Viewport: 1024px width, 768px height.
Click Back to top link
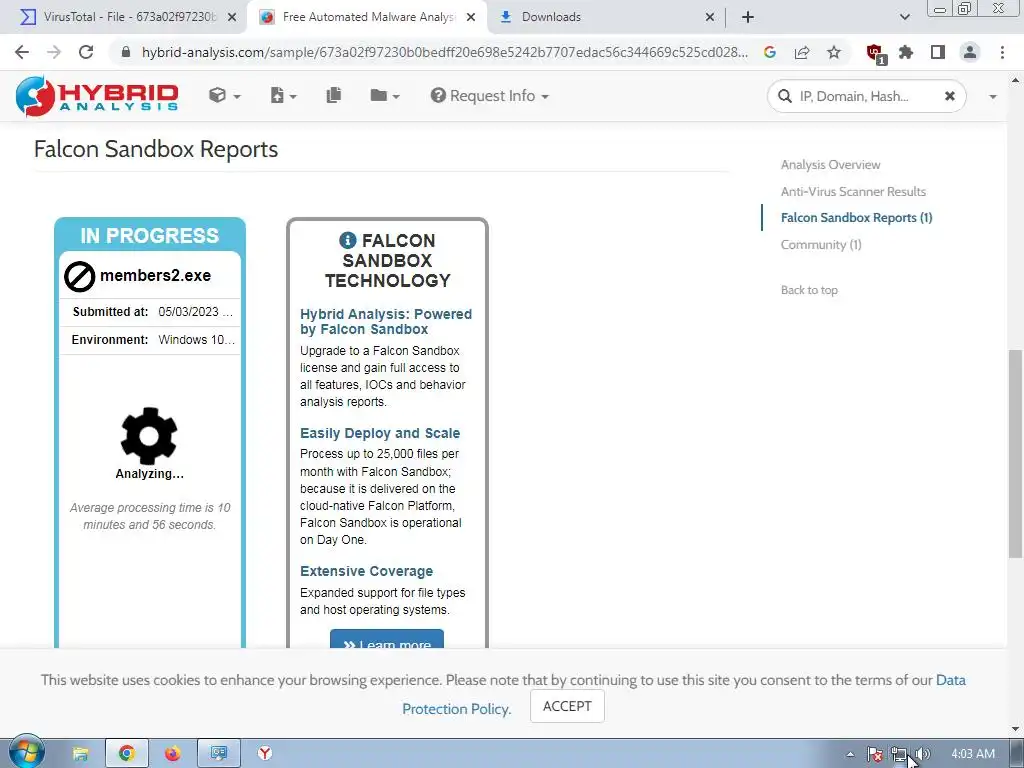(809, 290)
